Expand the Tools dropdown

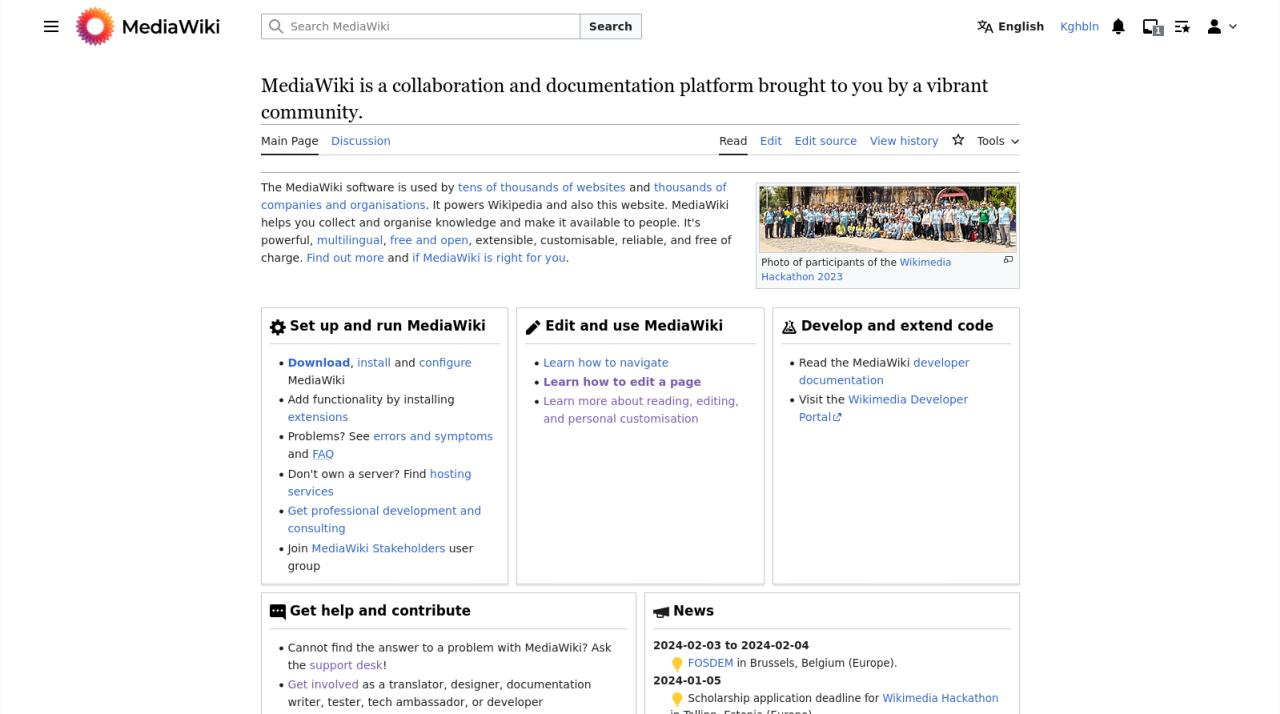[x=998, y=141]
